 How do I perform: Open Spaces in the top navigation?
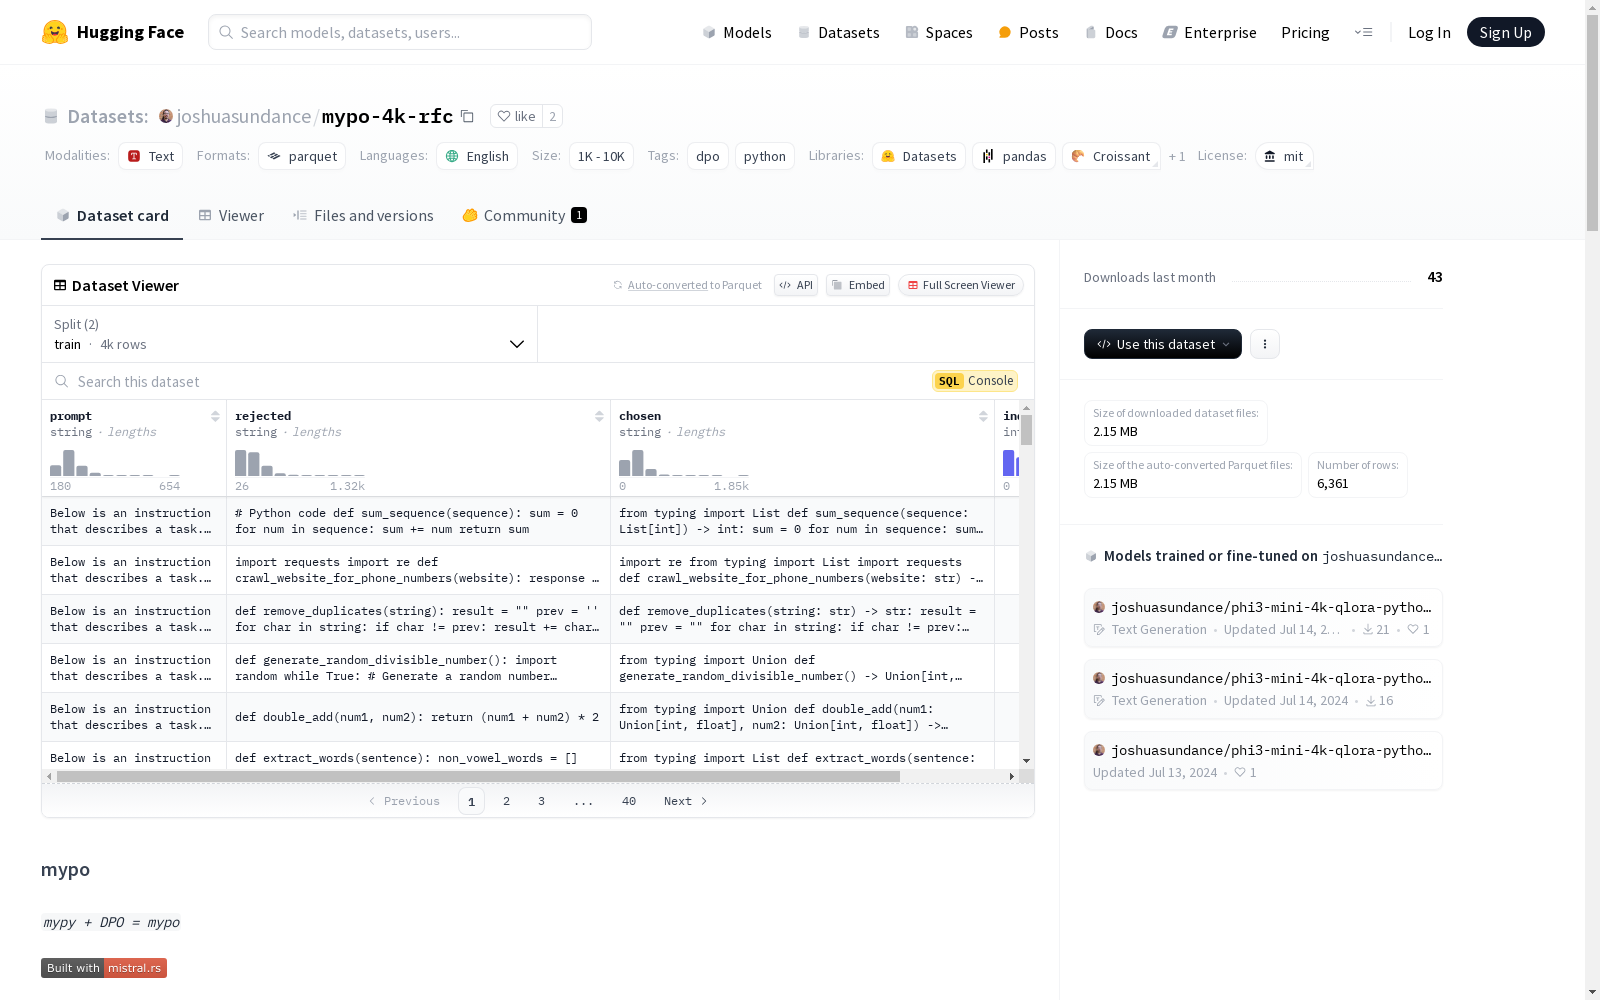[939, 32]
